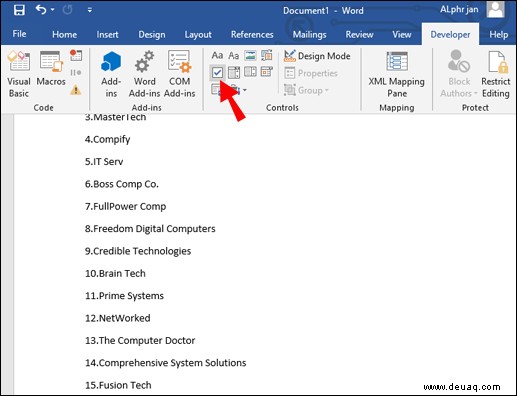517x396 pixels.
Task: Switch to the Home tab
Action: coord(64,34)
